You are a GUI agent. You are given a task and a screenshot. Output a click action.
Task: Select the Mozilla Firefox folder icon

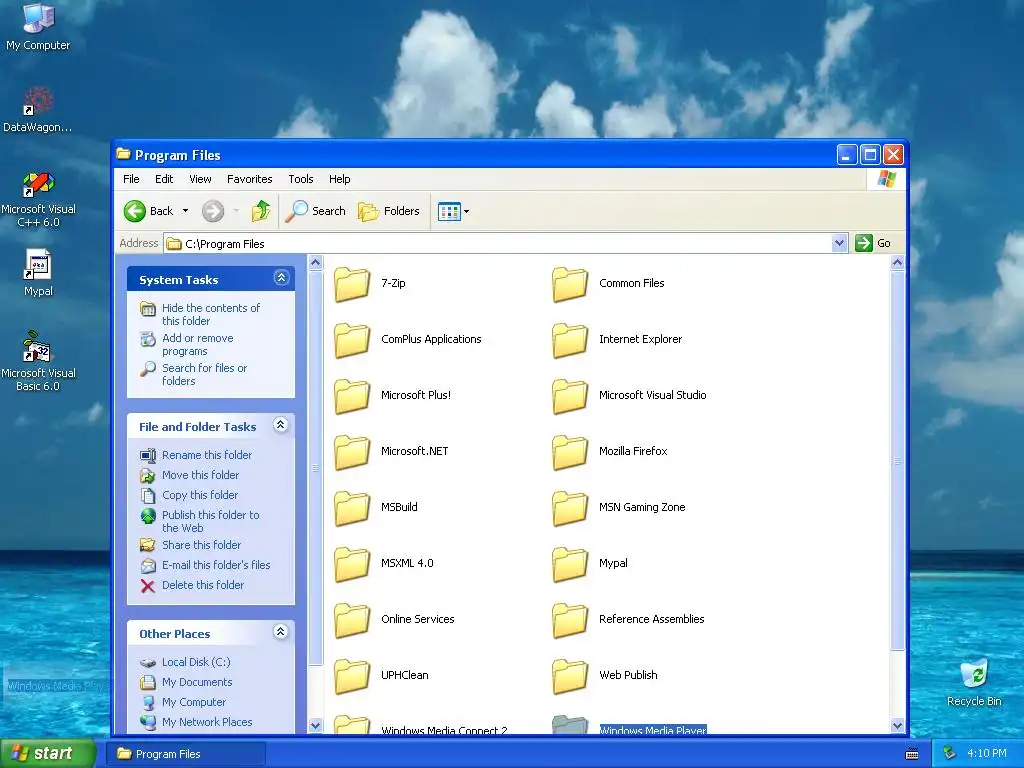point(569,452)
